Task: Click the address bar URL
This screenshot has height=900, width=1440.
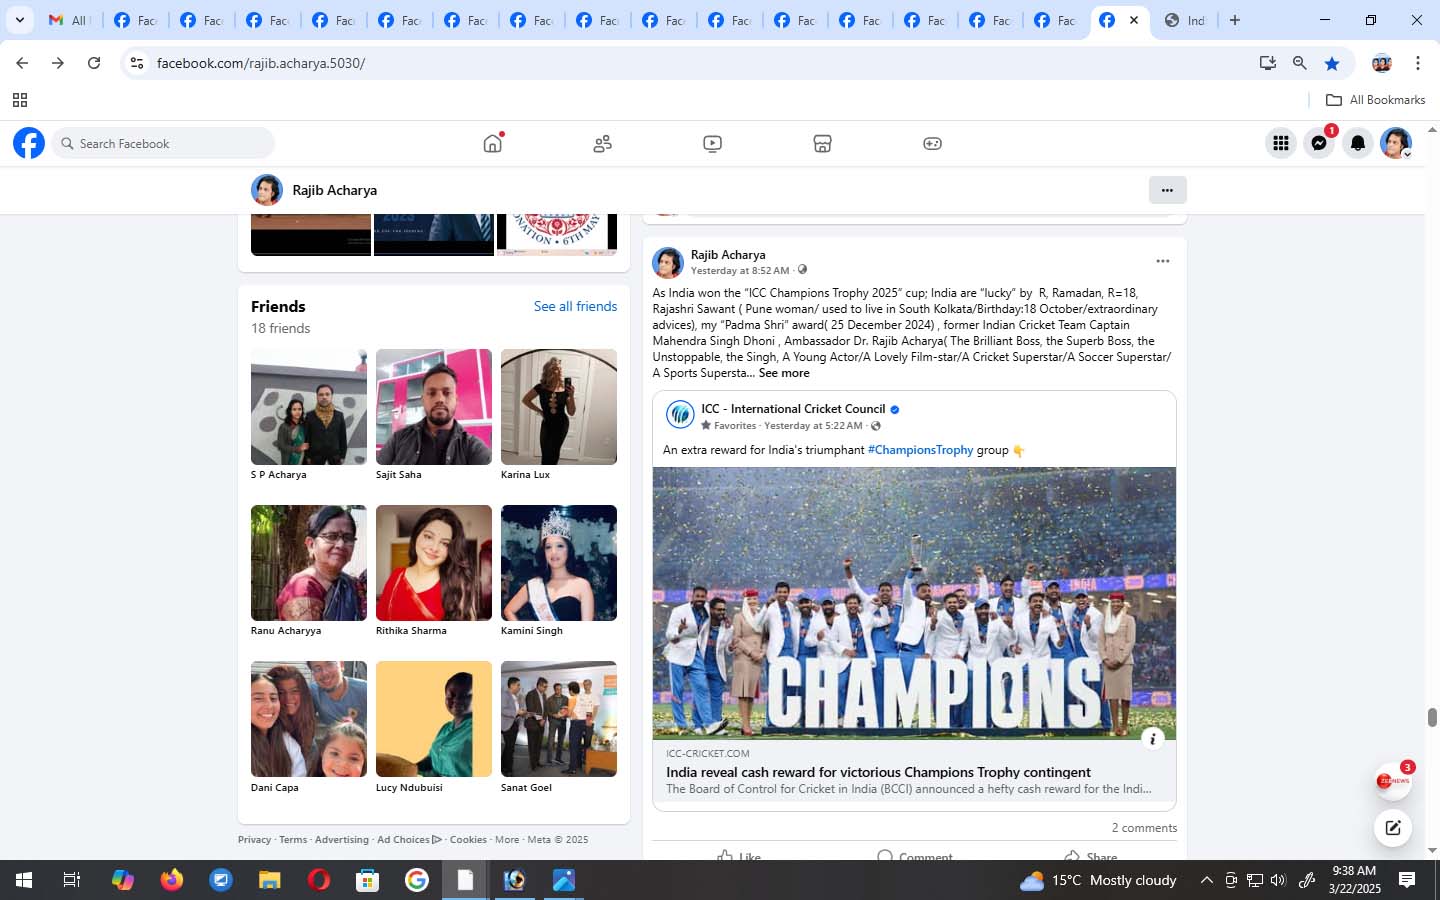Action: [261, 63]
